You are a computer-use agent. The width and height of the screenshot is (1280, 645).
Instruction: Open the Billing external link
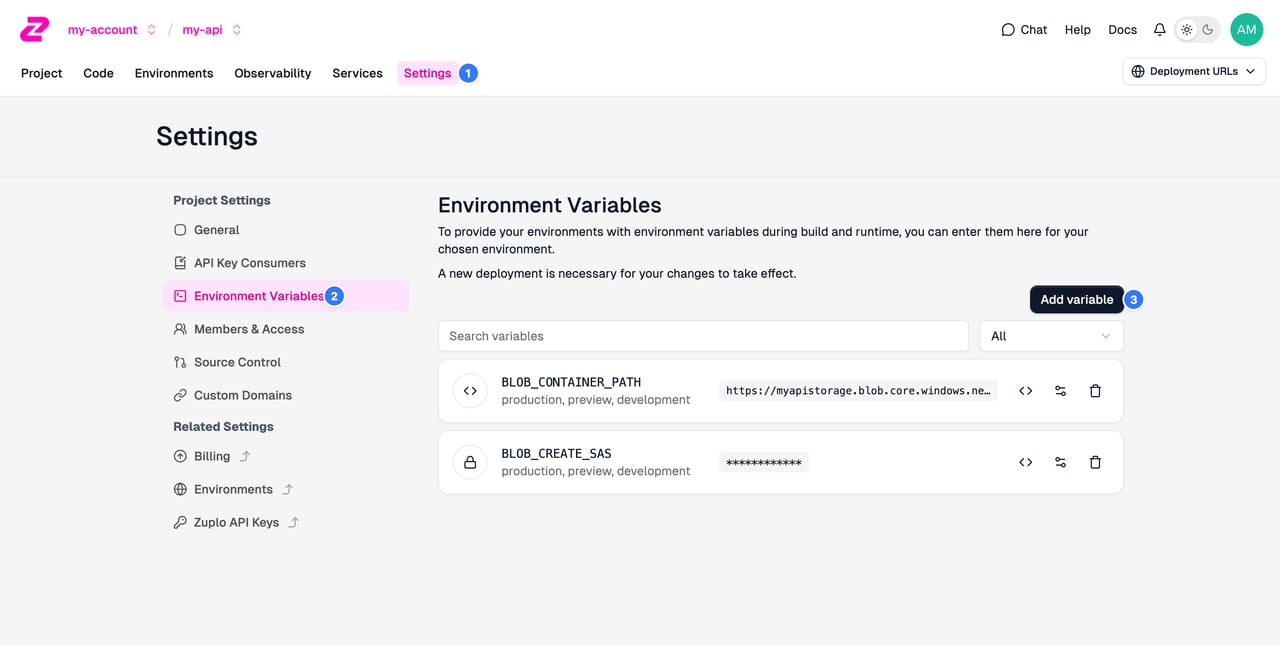pyautogui.click(x=211, y=456)
